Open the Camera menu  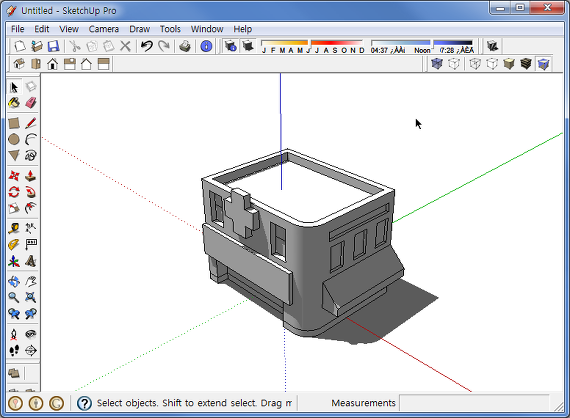(x=104, y=29)
